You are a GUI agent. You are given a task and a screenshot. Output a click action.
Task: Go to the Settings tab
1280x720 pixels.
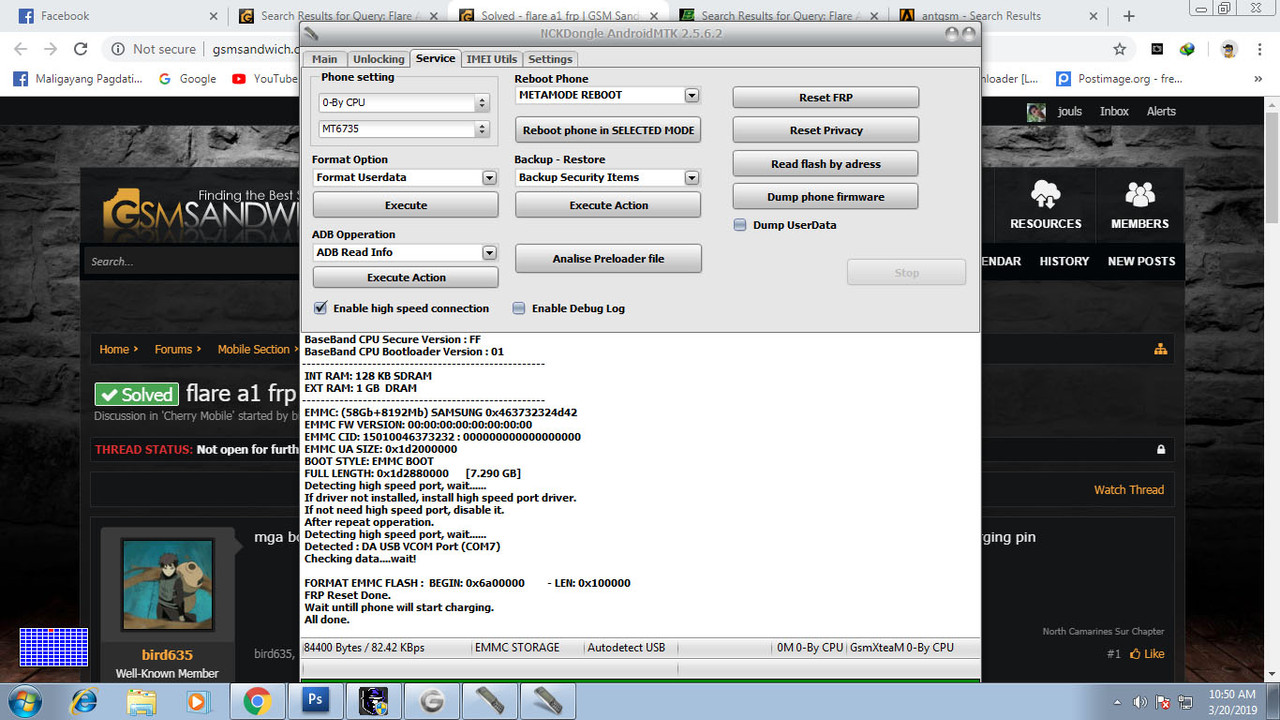point(550,59)
